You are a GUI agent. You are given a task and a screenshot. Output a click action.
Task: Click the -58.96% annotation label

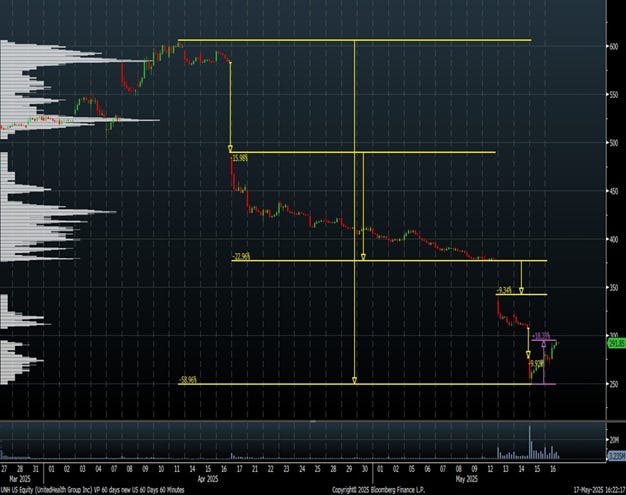click(x=188, y=380)
